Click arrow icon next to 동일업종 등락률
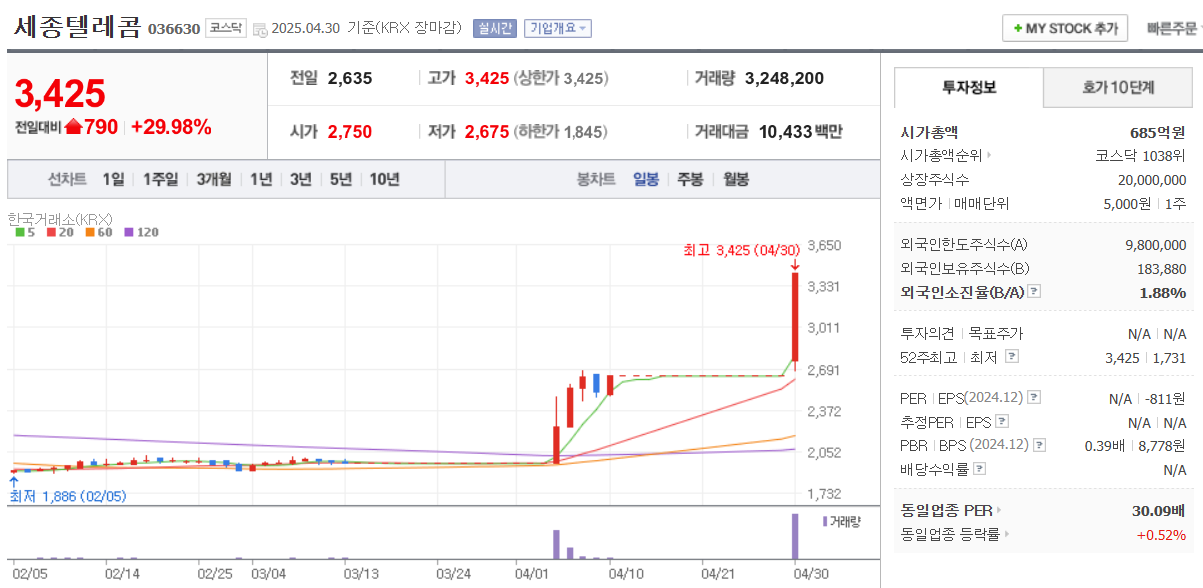 click(1007, 534)
